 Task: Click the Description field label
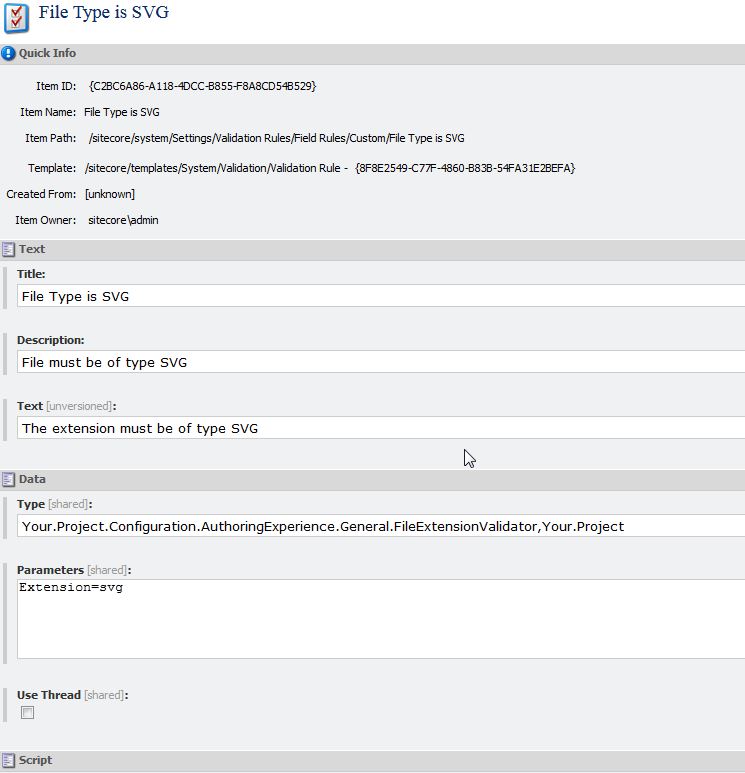51,340
